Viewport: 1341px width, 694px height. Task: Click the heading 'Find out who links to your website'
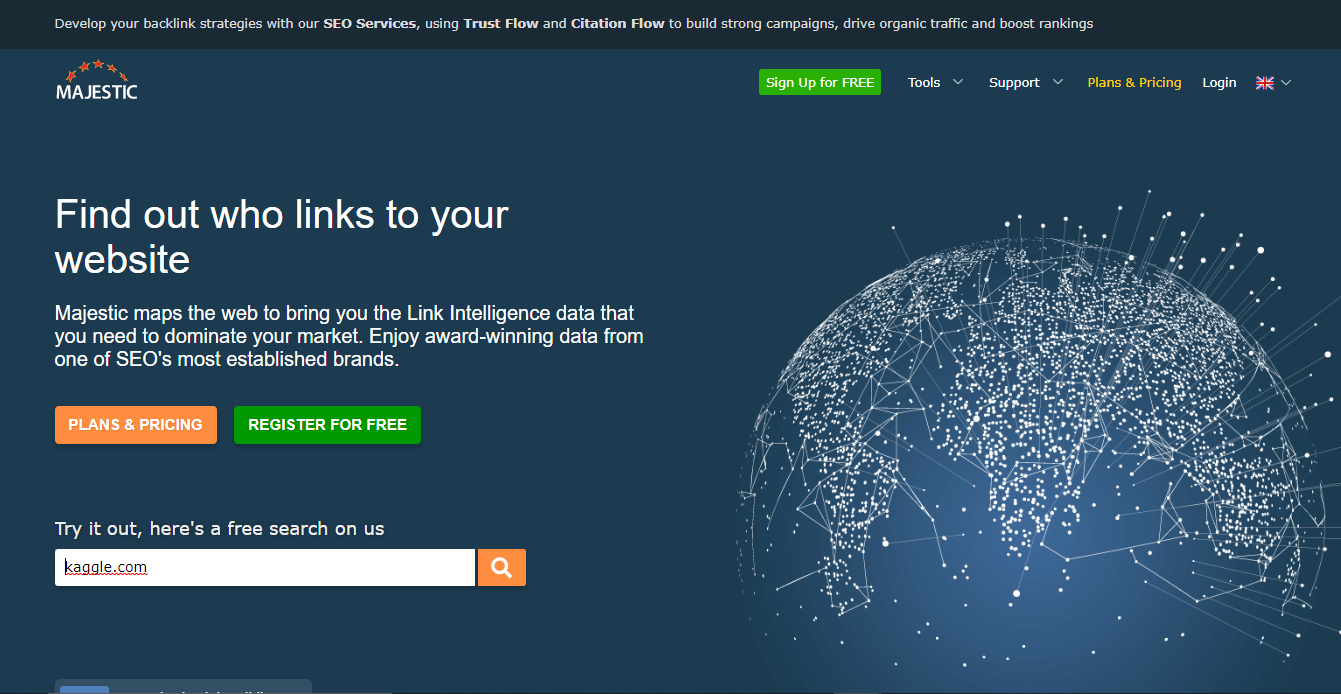point(282,237)
